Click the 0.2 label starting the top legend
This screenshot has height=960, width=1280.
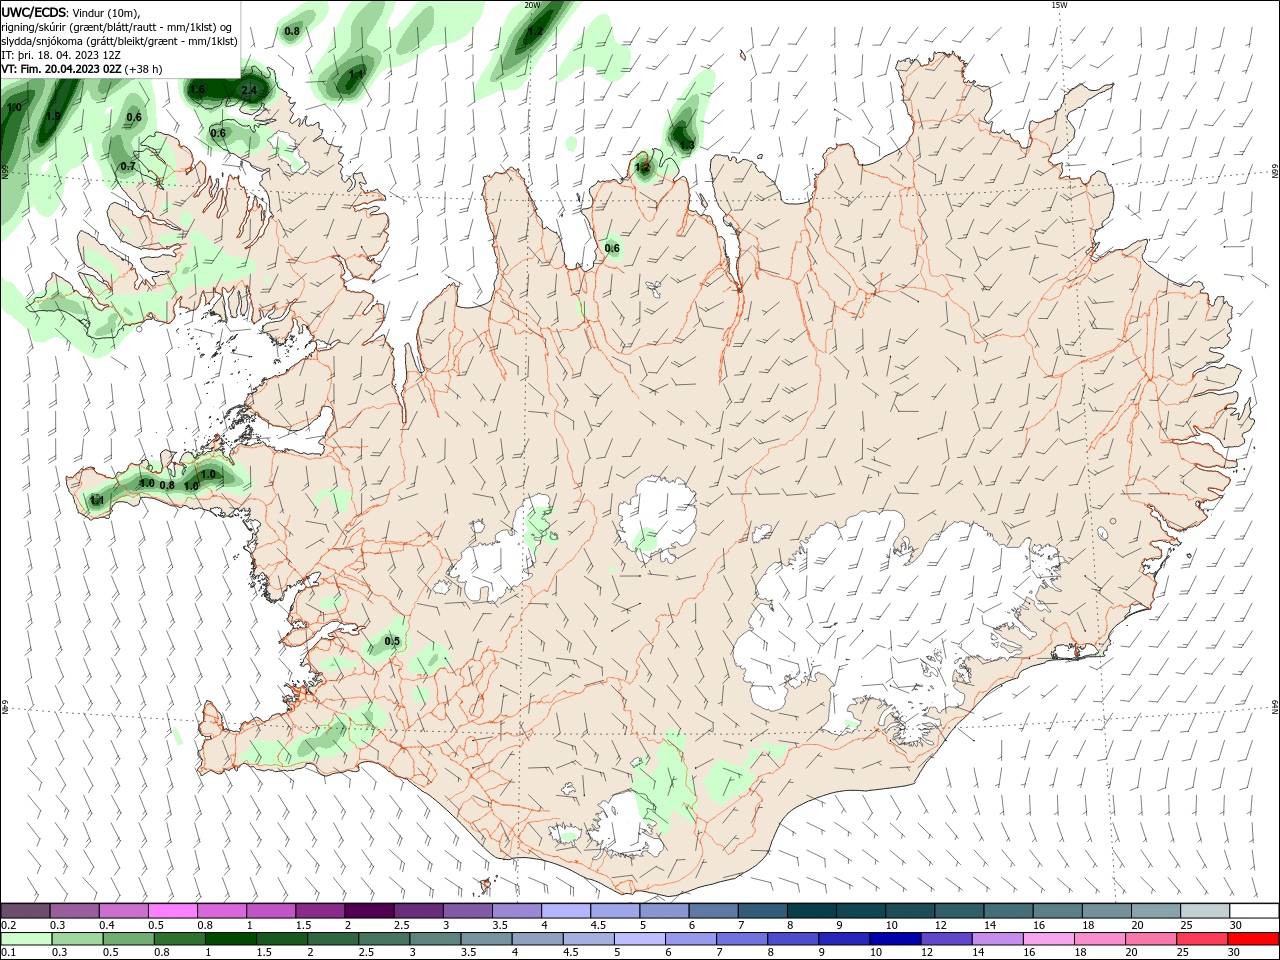click(8, 925)
